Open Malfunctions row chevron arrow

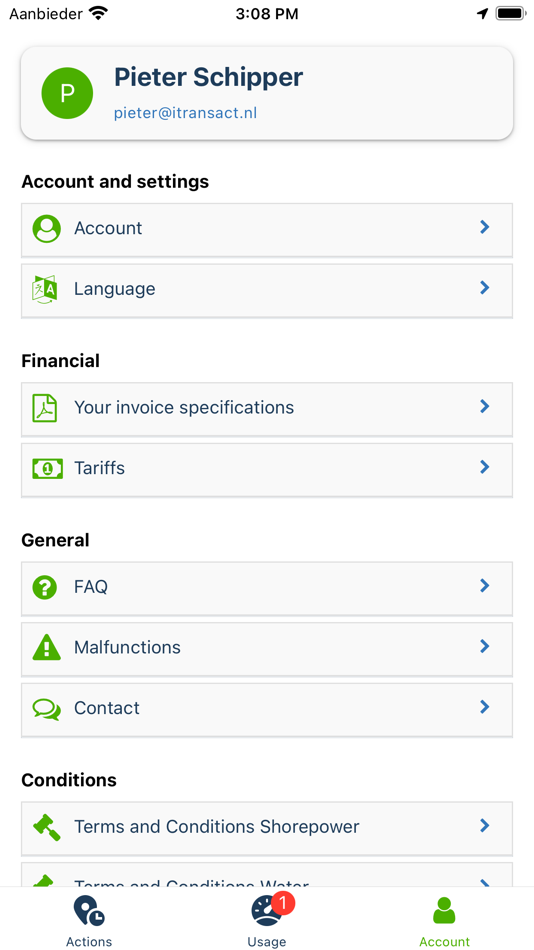[484, 646]
